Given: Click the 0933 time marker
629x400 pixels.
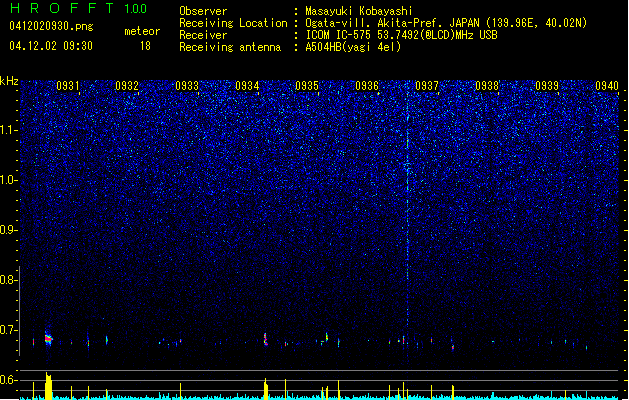Looking at the screenshot, I should [x=187, y=86].
